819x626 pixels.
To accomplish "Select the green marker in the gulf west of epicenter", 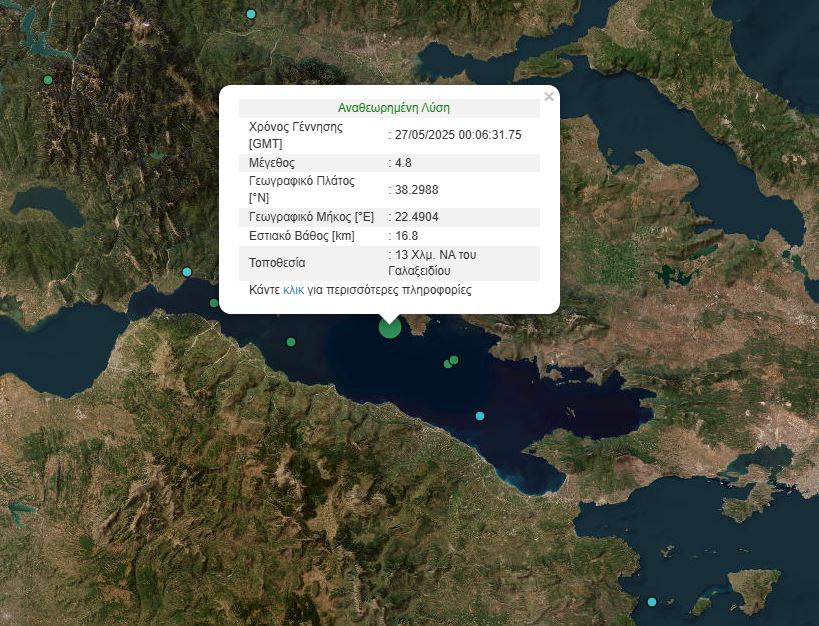I will pyautogui.click(x=291, y=342).
